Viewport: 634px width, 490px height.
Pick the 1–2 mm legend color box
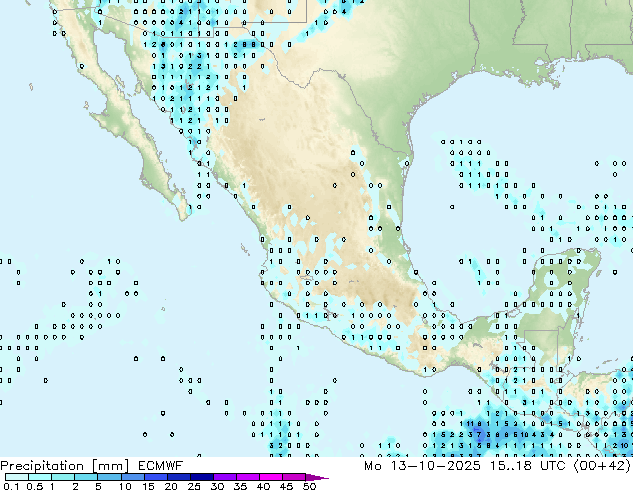[63, 477]
